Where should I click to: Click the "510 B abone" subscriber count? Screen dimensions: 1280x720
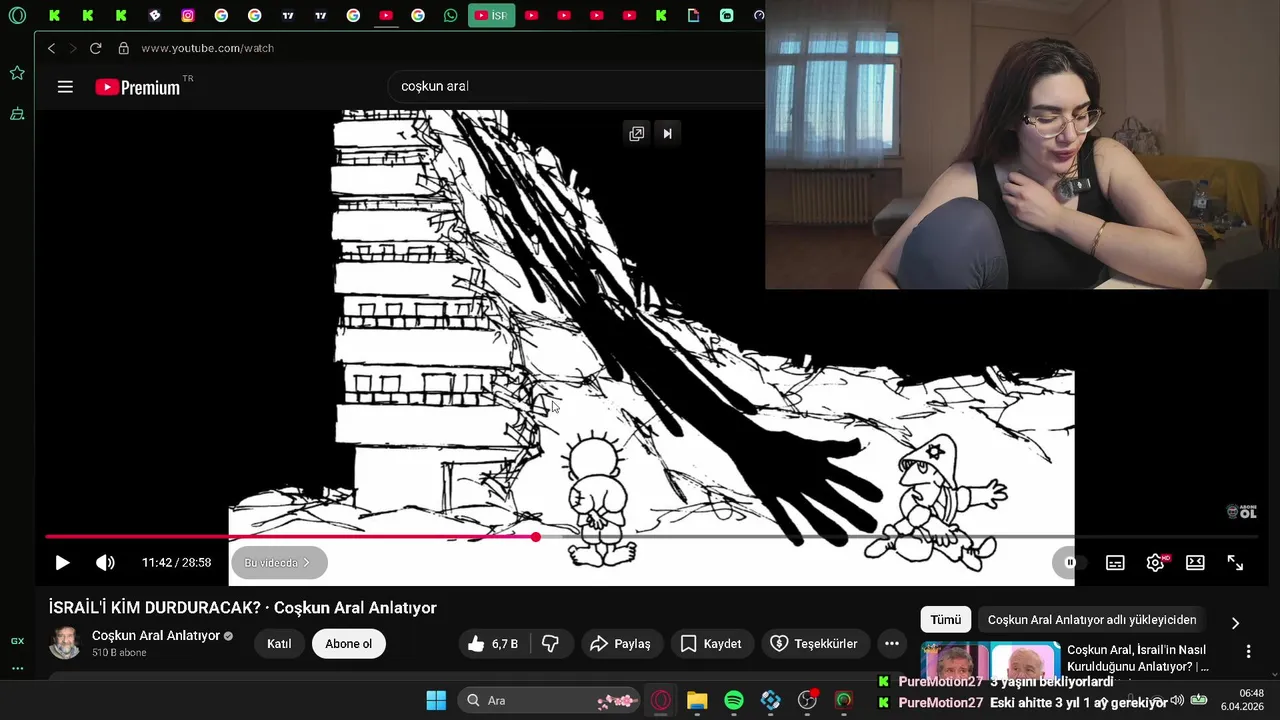click(119, 653)
